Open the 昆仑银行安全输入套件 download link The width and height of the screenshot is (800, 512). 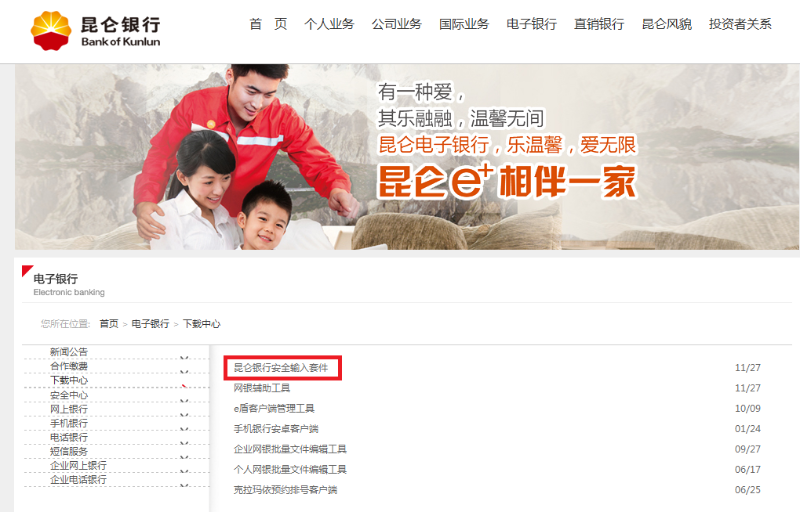(281, 368)
